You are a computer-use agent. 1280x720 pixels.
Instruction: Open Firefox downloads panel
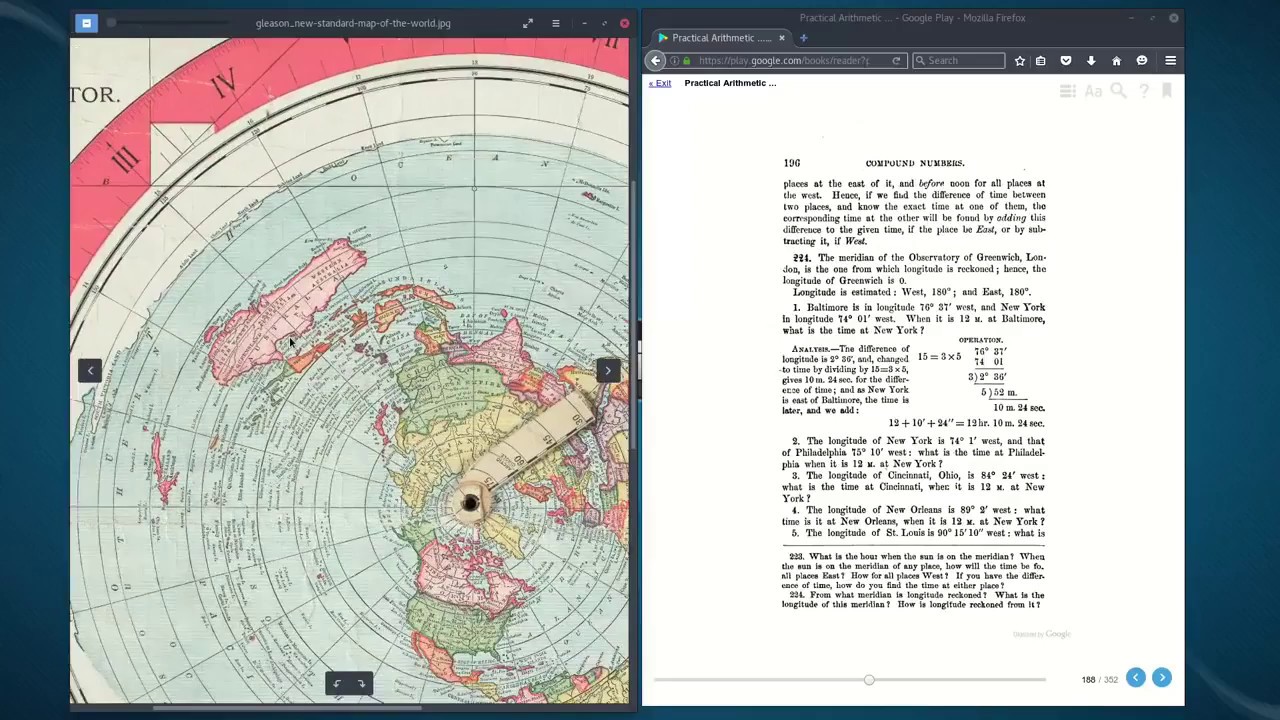(x=1091, y=61)
